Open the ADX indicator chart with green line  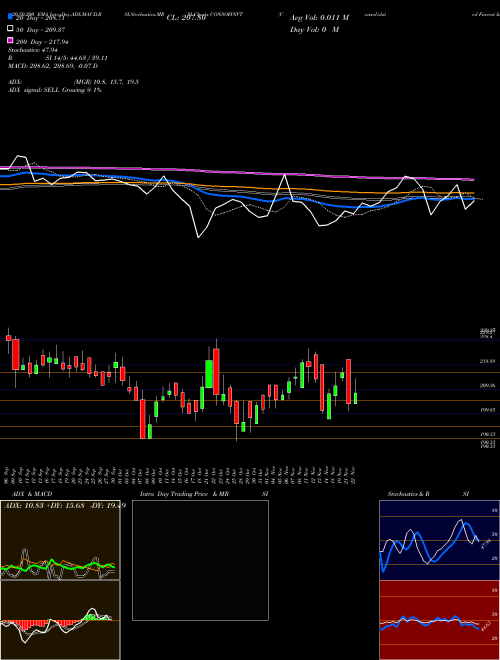(60, 540)
